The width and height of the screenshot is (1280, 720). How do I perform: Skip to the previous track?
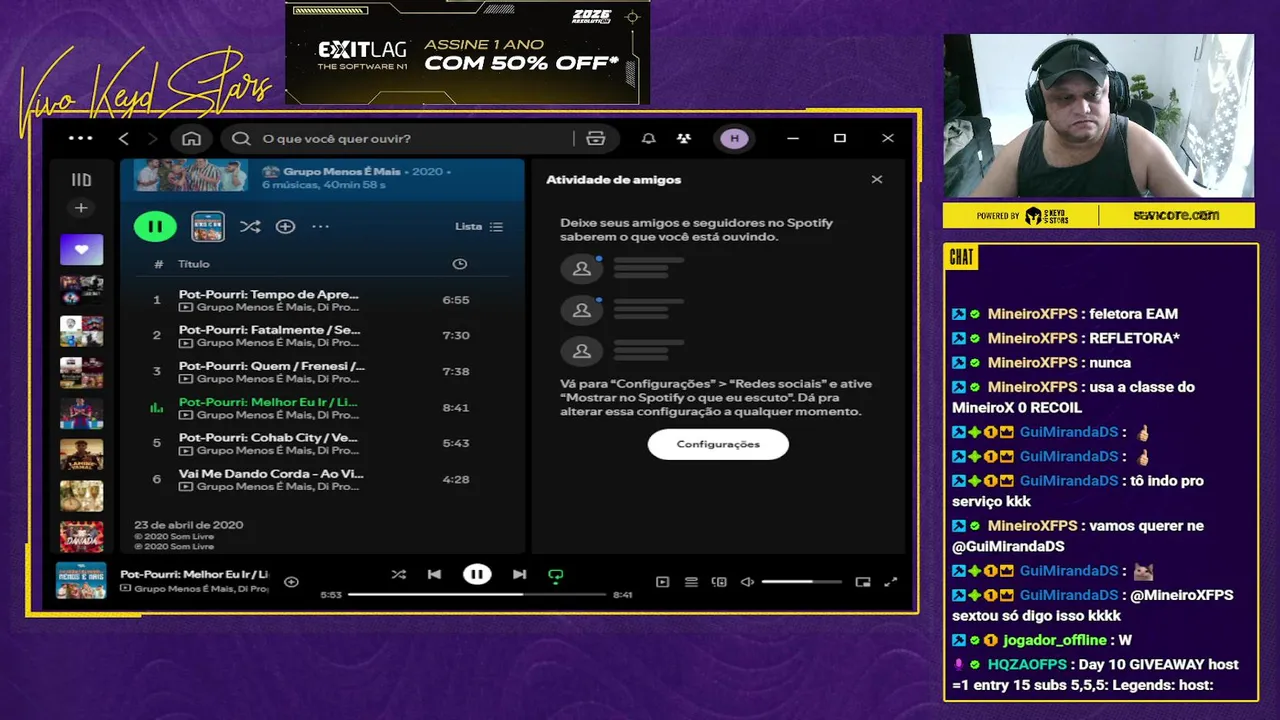click(x=434, y=574)
